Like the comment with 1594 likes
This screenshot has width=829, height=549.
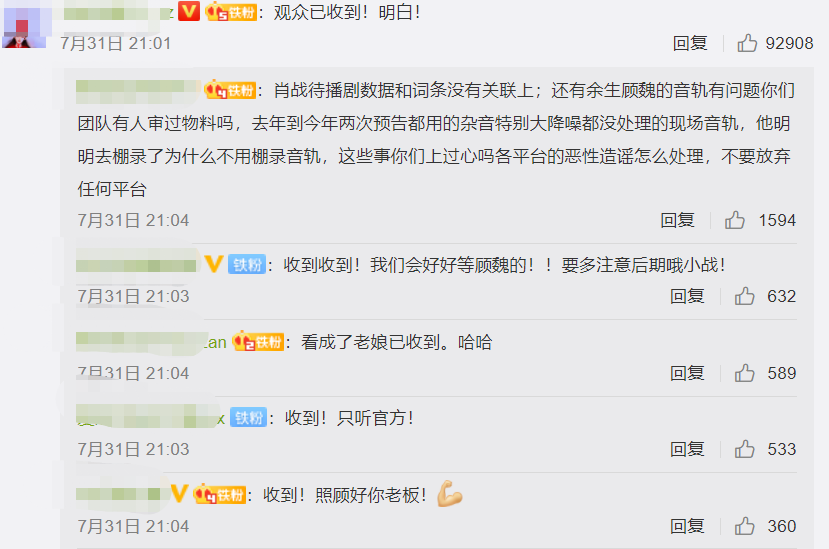[x=735, y=219]
